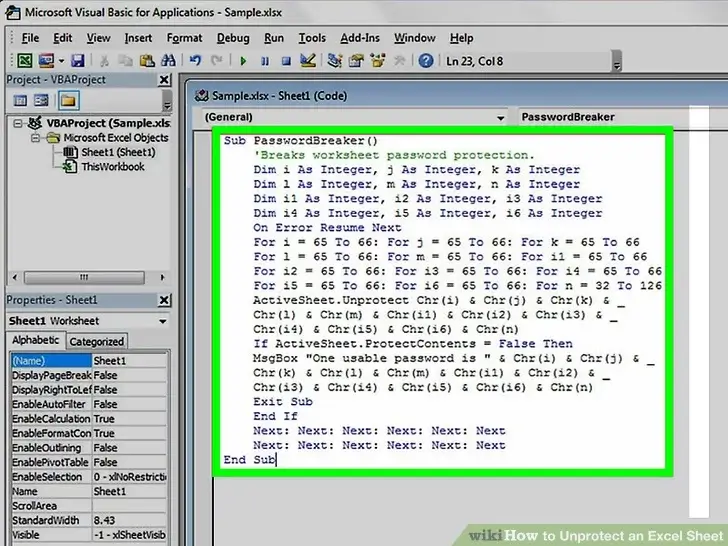Click the Copy icon in the toolbar

(125, 61)
